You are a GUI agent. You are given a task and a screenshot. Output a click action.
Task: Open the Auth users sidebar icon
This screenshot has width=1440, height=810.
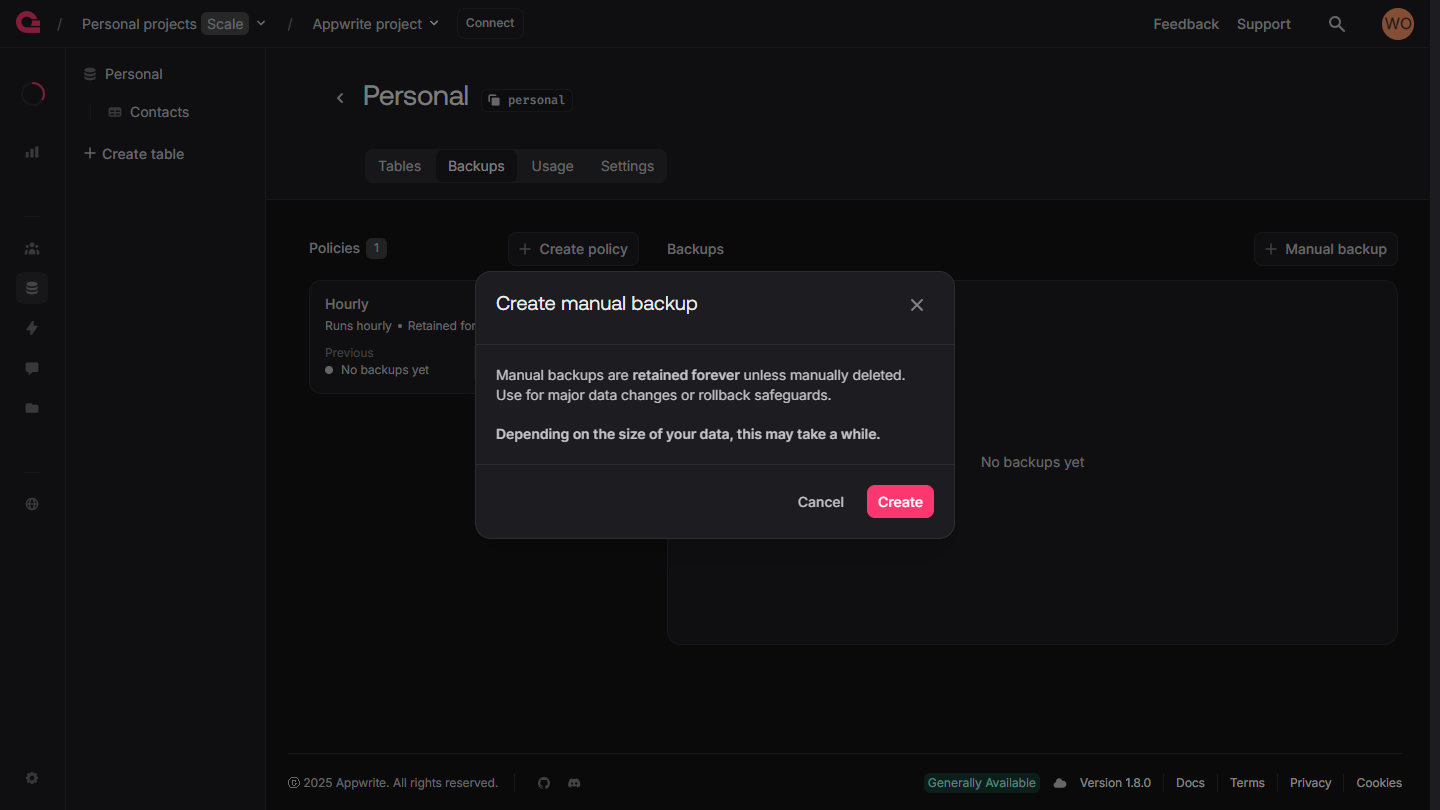[32, 249]
